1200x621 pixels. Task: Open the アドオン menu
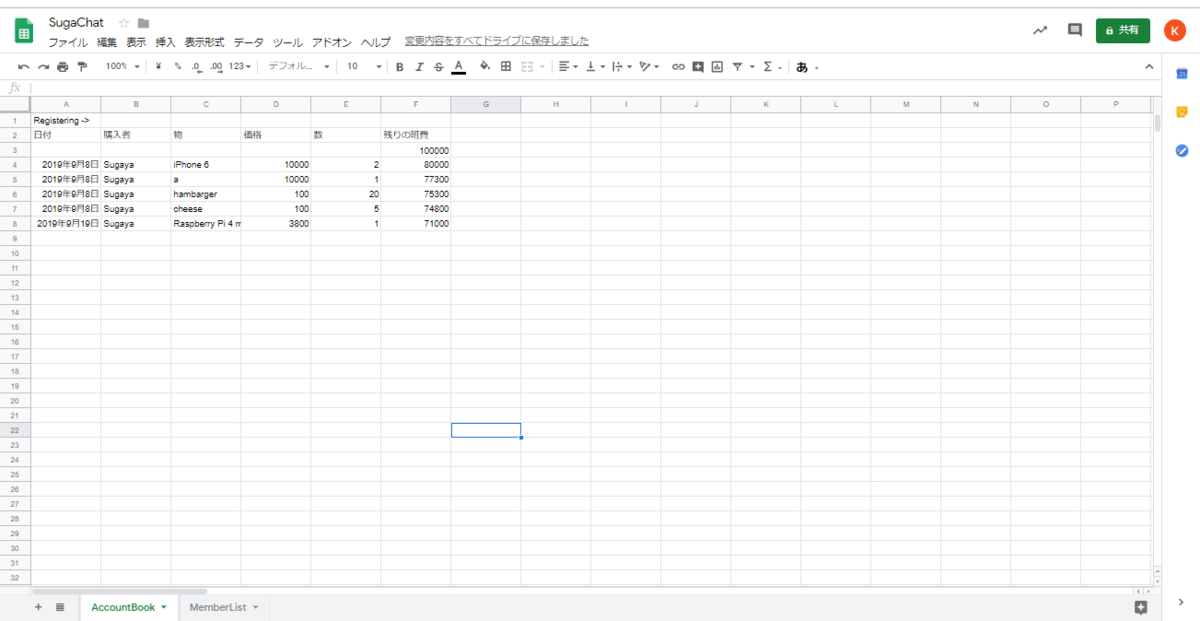[332, 42]
